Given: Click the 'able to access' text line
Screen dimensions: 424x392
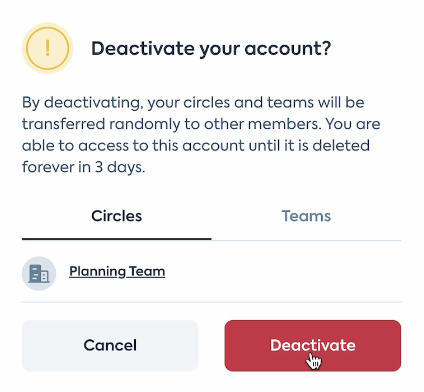Looking at the screenshot, I should click(196, 146).
